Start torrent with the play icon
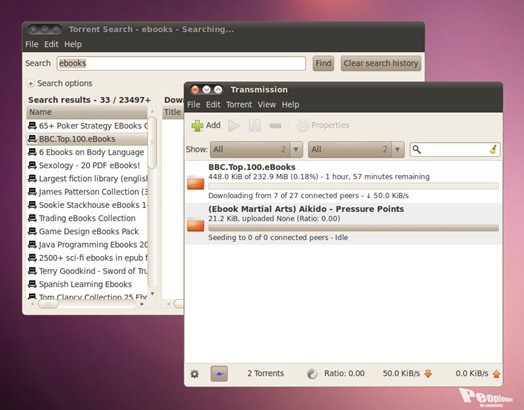This screenshot has height=410, width=524. click(234, 126)
